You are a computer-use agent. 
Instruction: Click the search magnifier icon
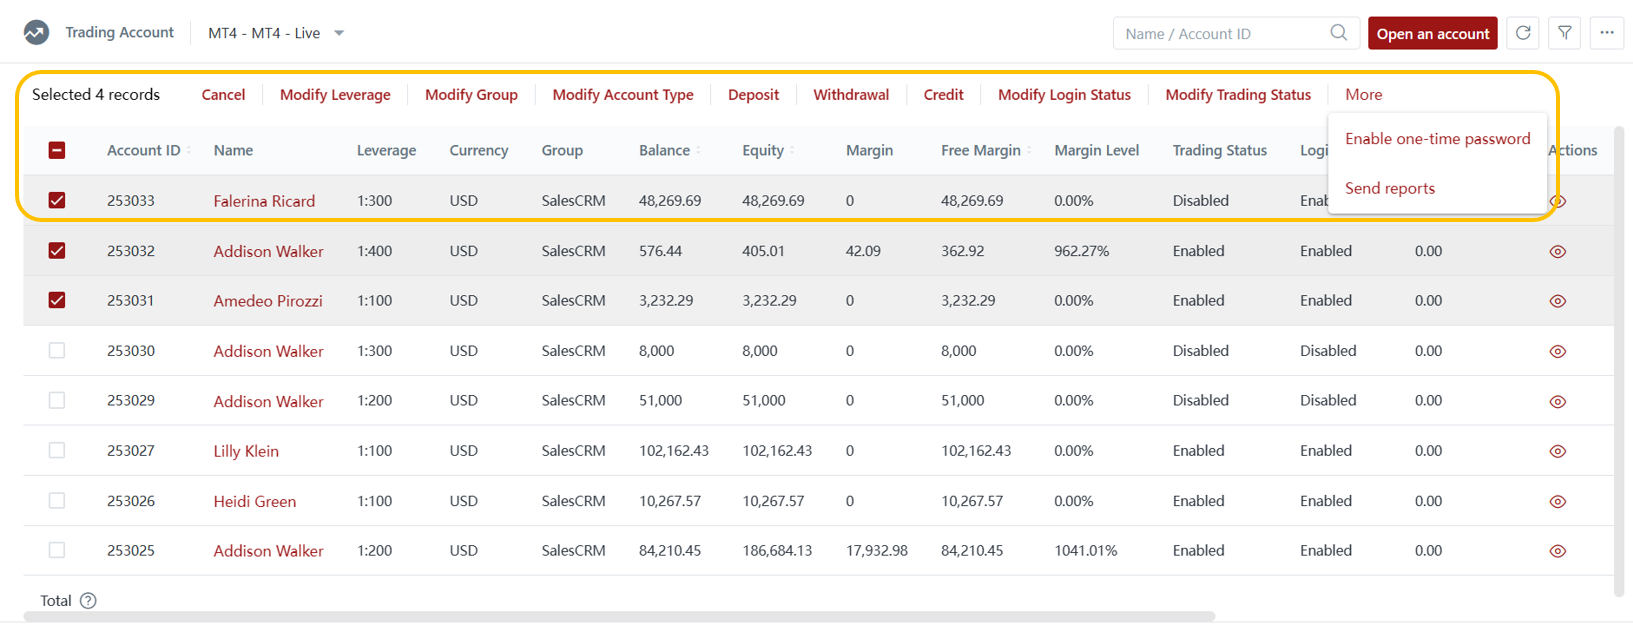coord(1338,33)
